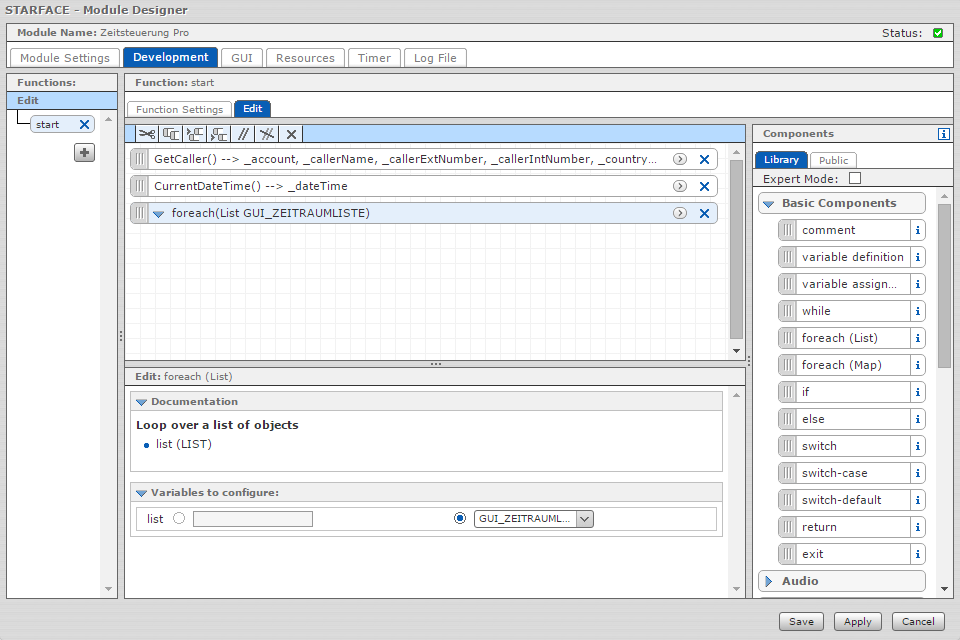The width and height of the screenshot is (960, 640).
Task: Click the X delete icon in edit toolbar
Action: point(291,134)
